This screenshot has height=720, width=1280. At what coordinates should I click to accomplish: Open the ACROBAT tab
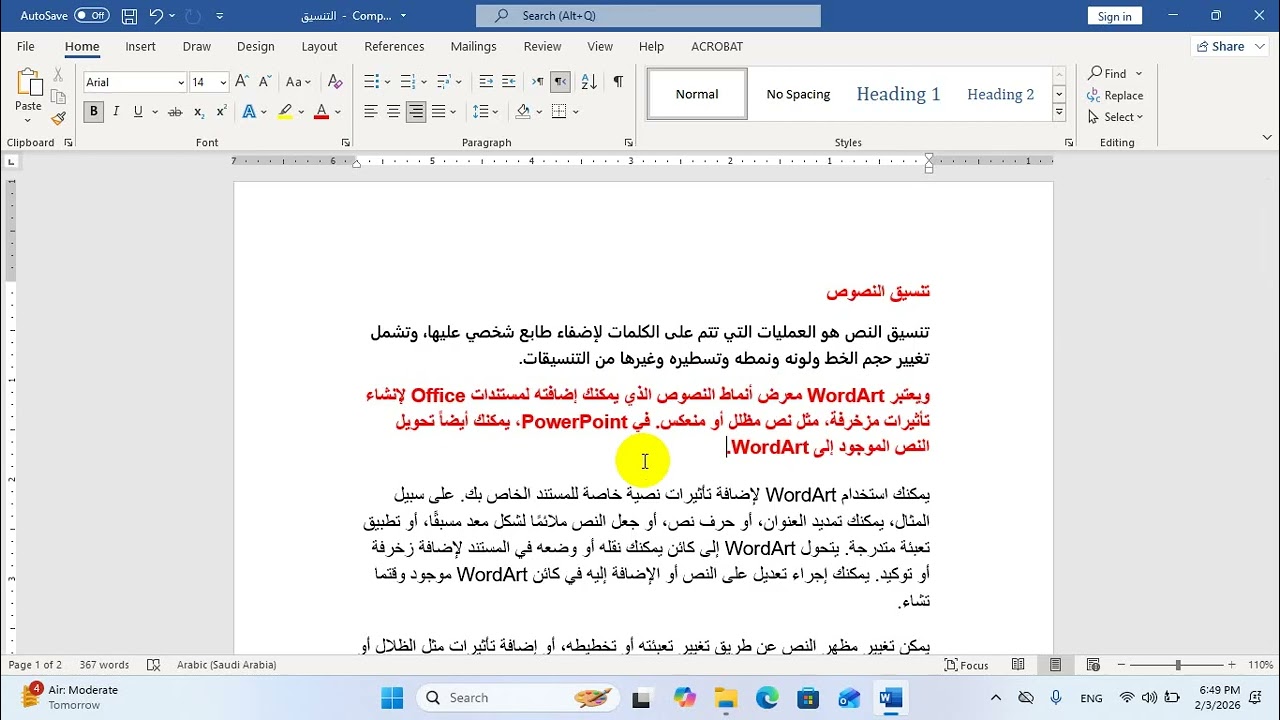coord(717,46)
